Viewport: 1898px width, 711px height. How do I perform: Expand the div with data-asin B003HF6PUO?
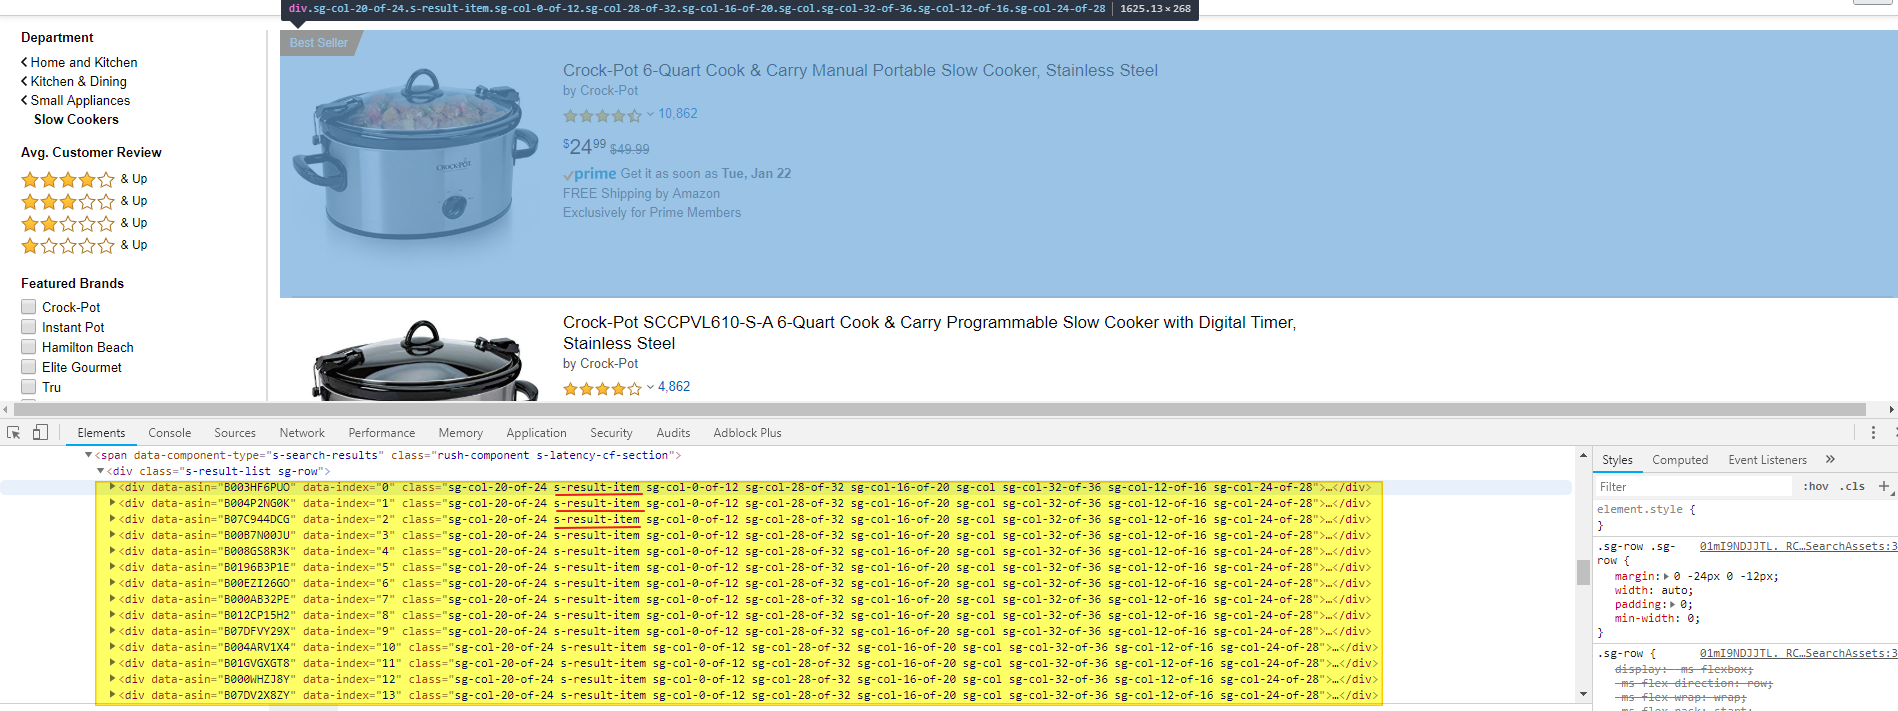[112, 487]
